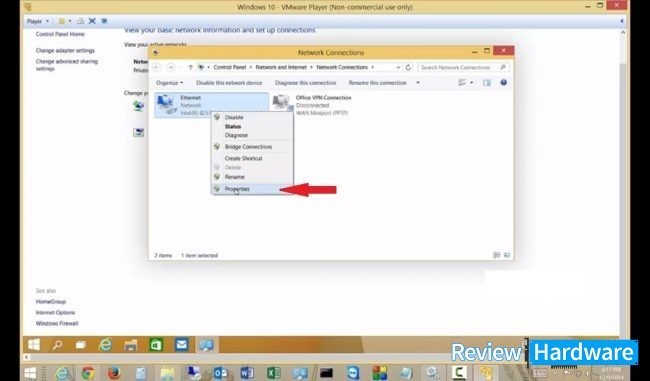Expand the Organize dropdown menu
This screenshot has height=381, width=650.
coord(169,83)
